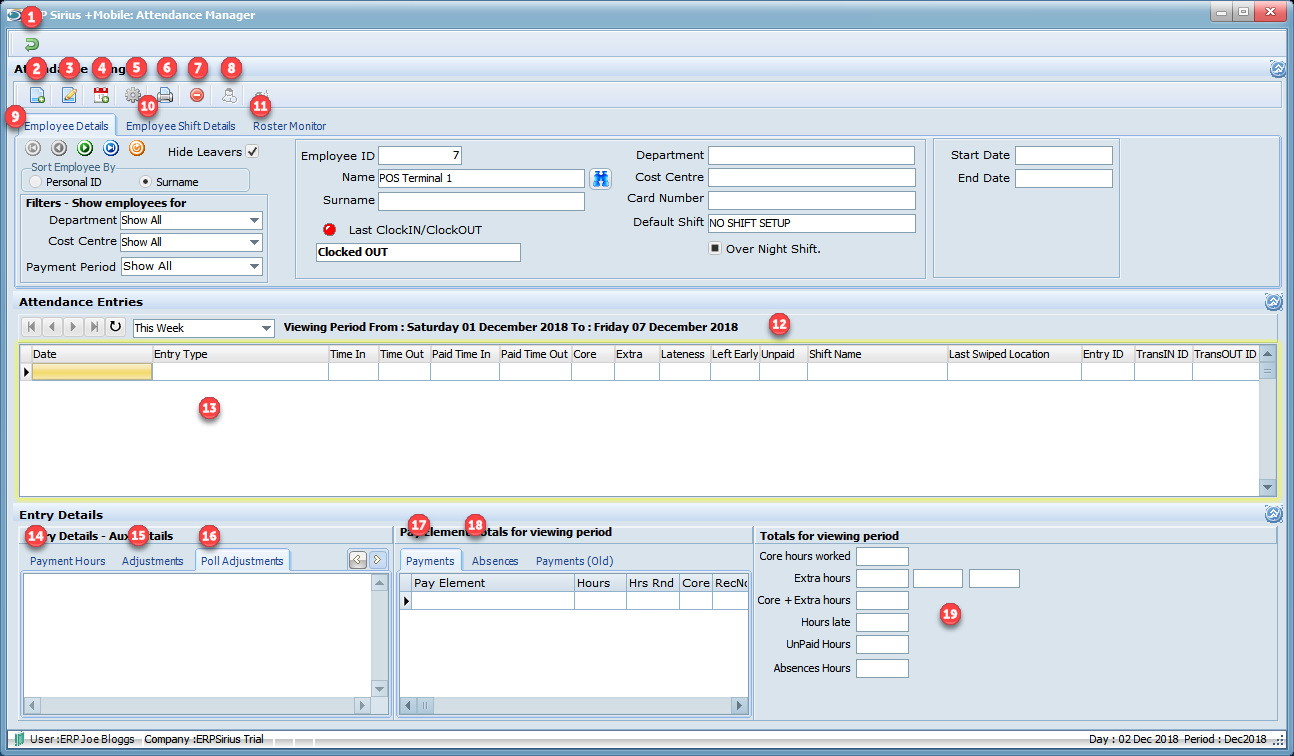
Task: Click the Core hours worked field
Action: pos(882,556)
